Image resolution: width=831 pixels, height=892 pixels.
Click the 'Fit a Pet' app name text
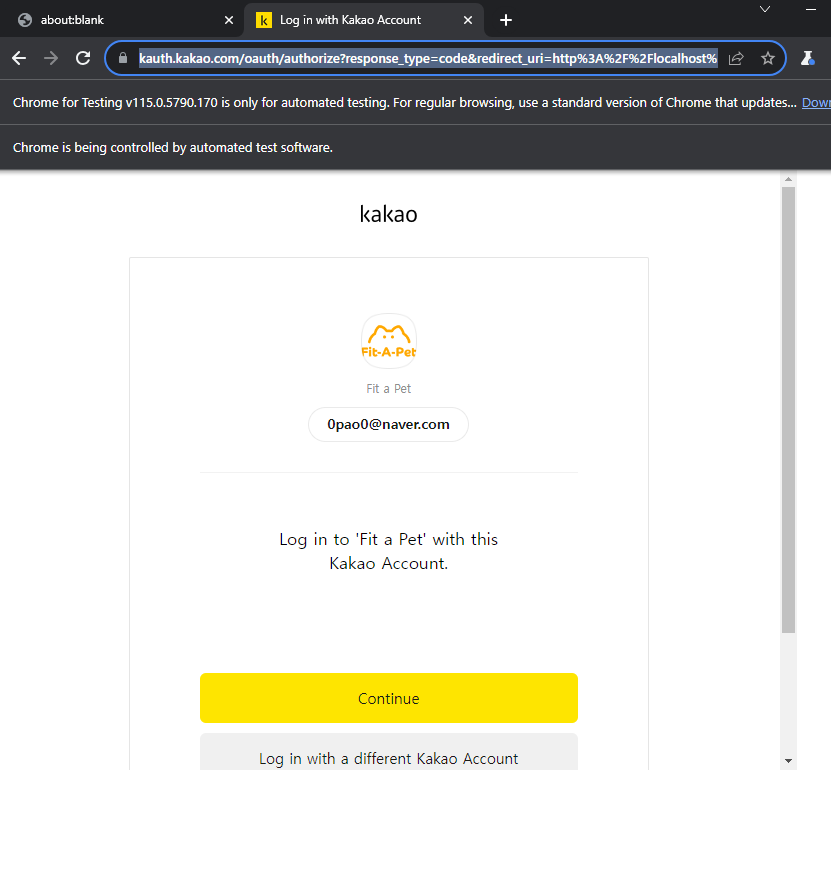point(388,389)
